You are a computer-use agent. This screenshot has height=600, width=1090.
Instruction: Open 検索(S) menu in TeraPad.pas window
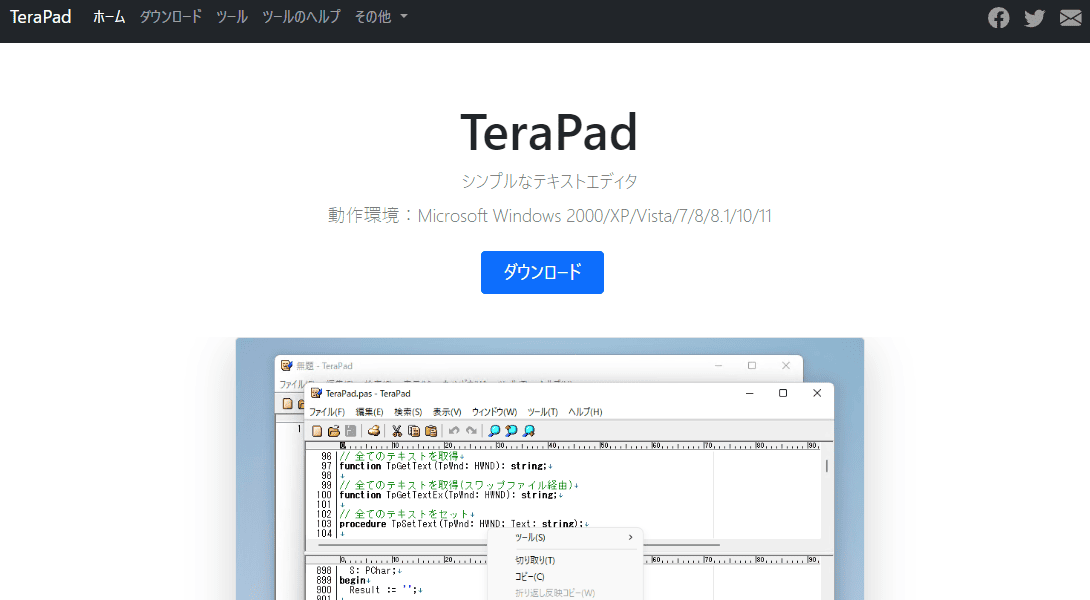tap(408, 412)
